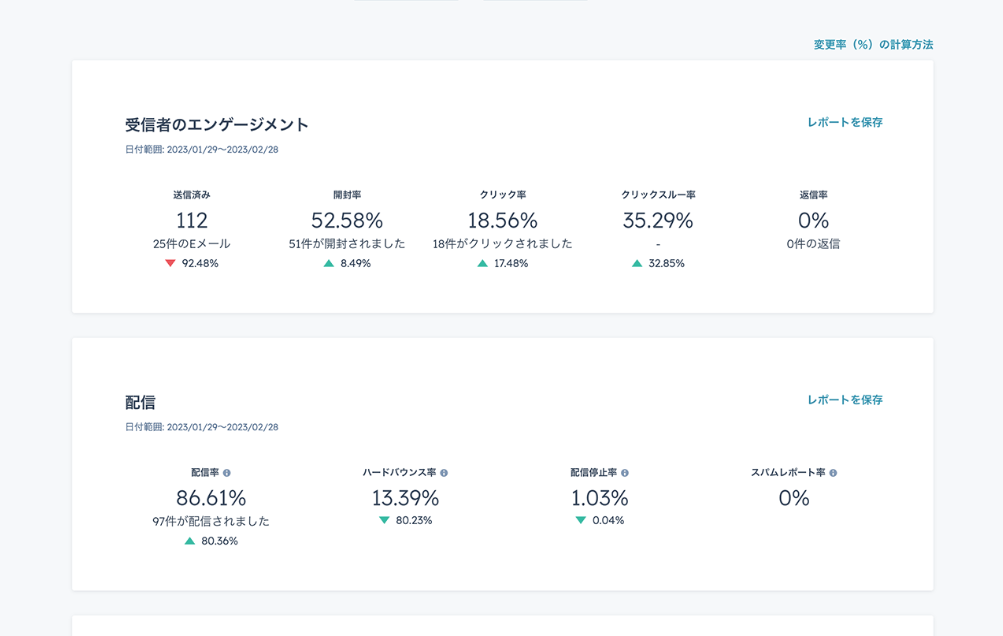Click the スパムレポート率 metric label

(x=788, y=473)
